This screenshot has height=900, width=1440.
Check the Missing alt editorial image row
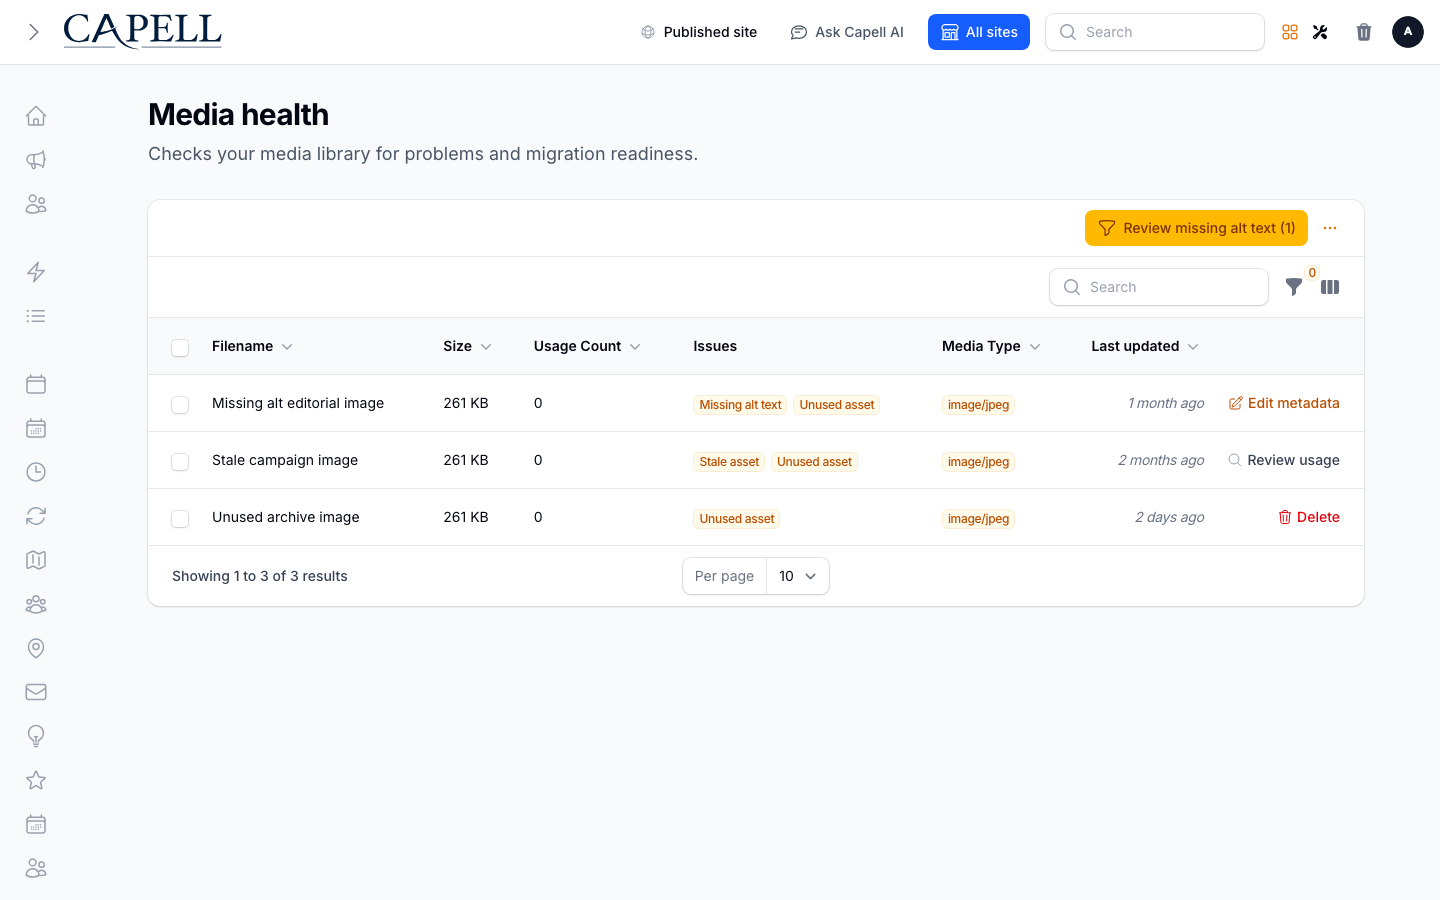[x=180, y=405]
